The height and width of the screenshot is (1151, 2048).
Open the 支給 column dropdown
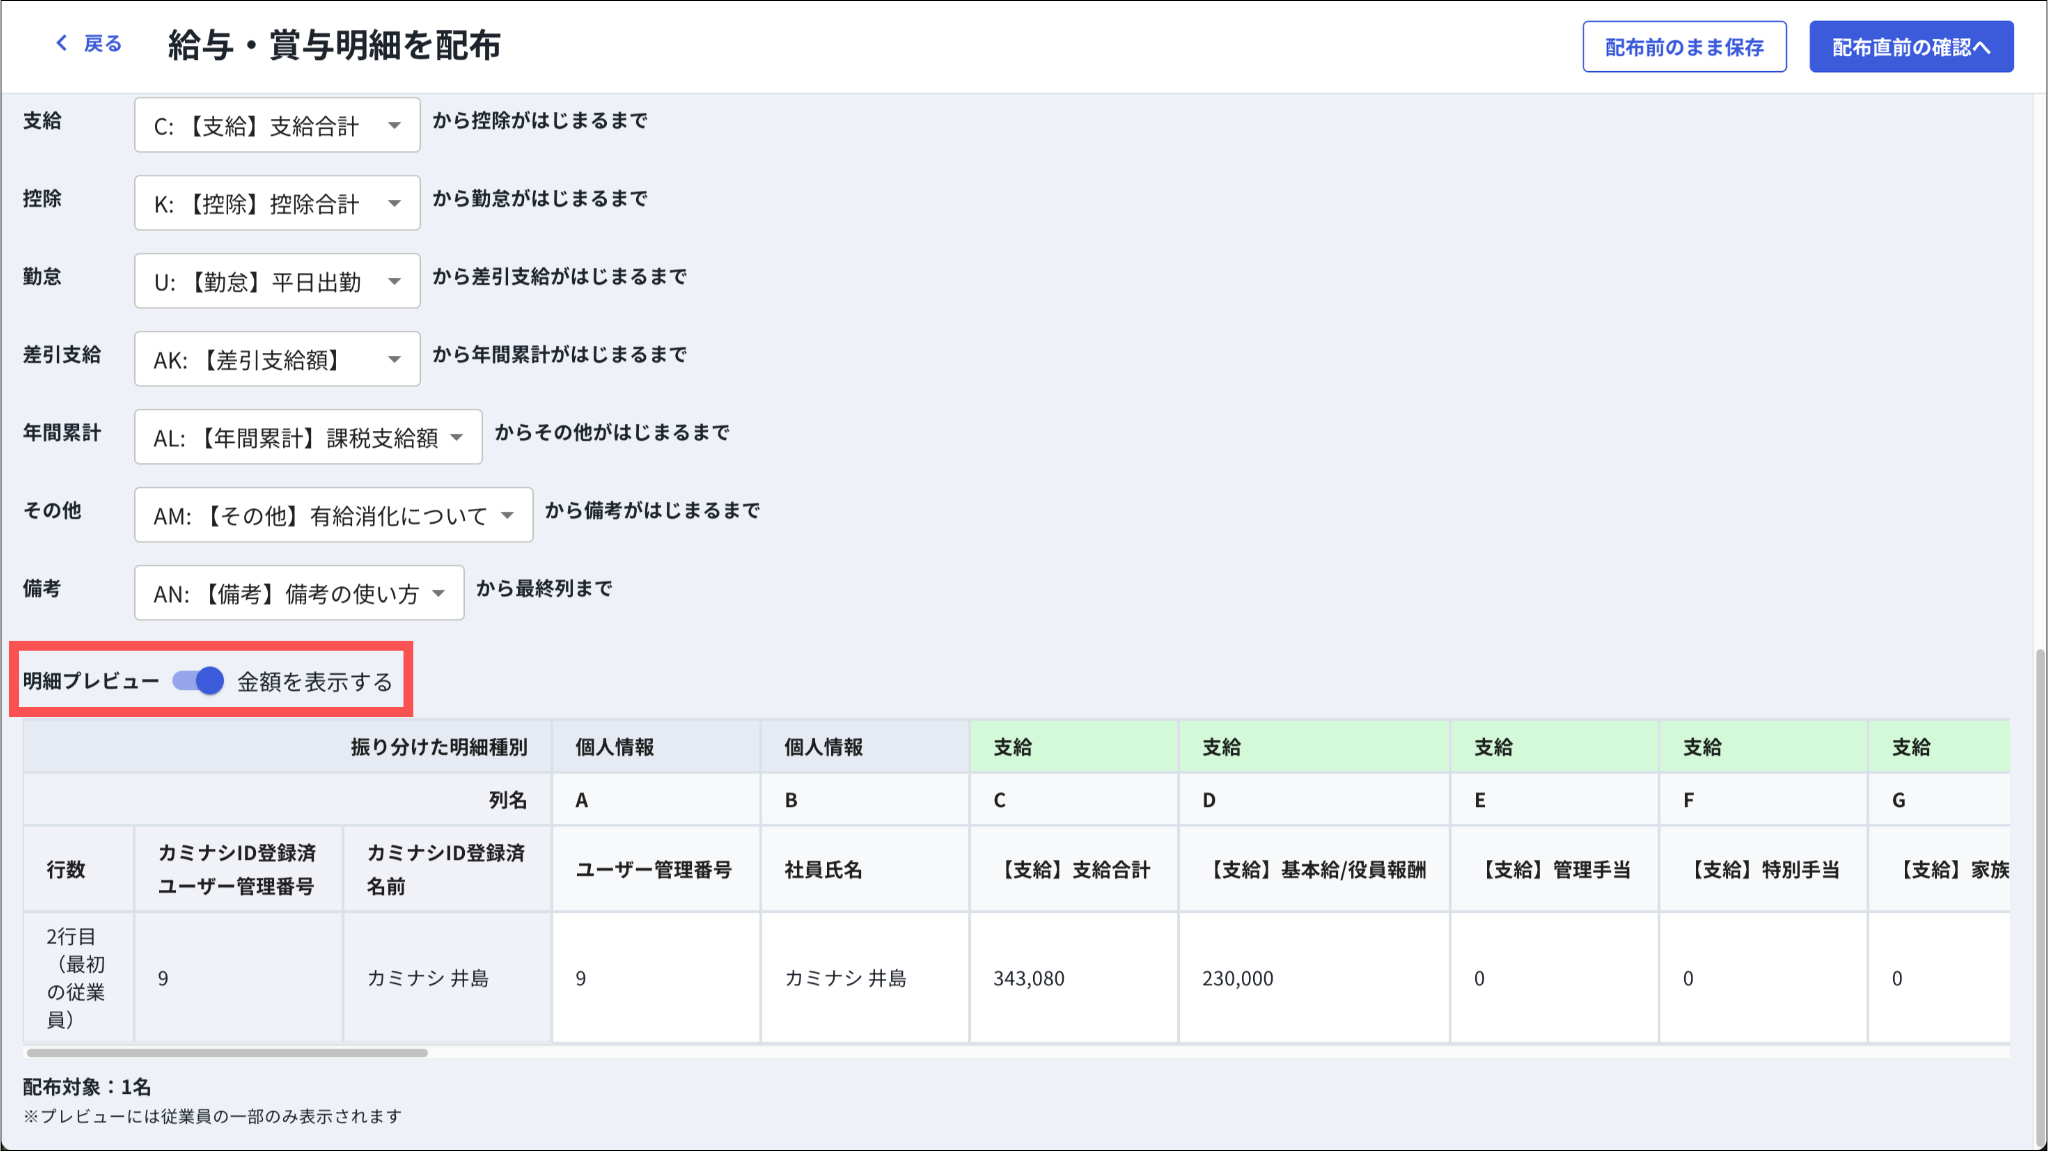click(x=277, y=126)
